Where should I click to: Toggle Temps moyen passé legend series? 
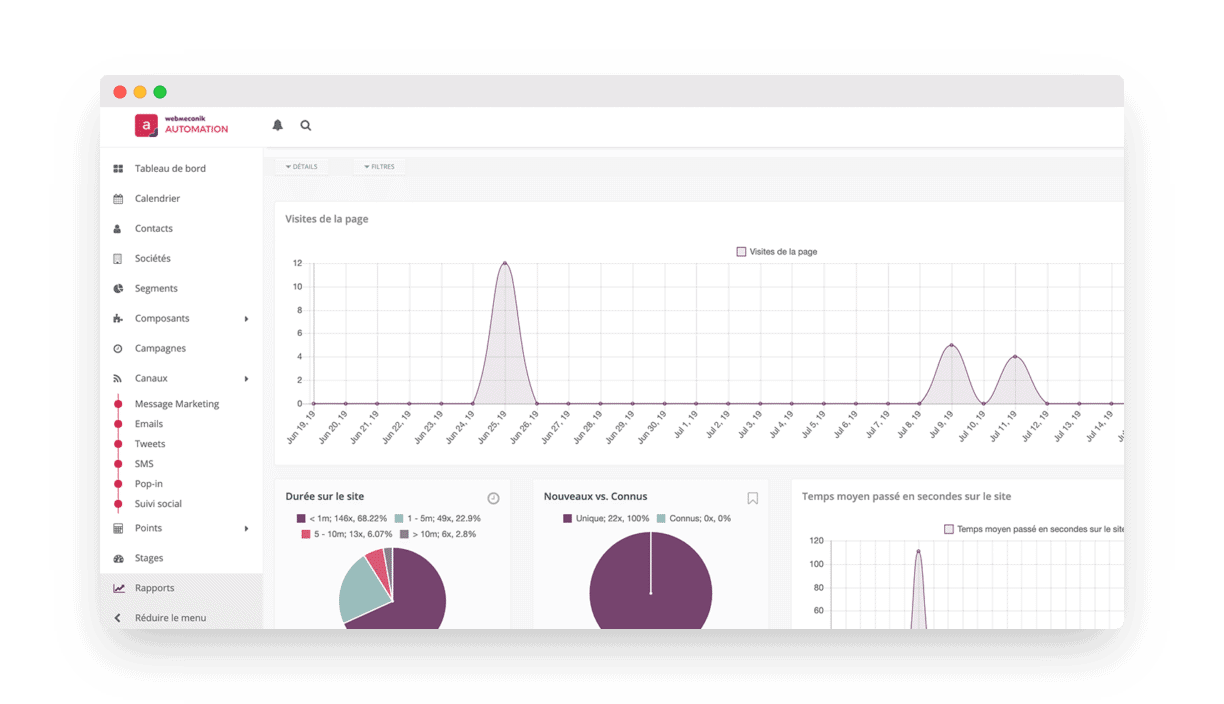pos(1034,530)
